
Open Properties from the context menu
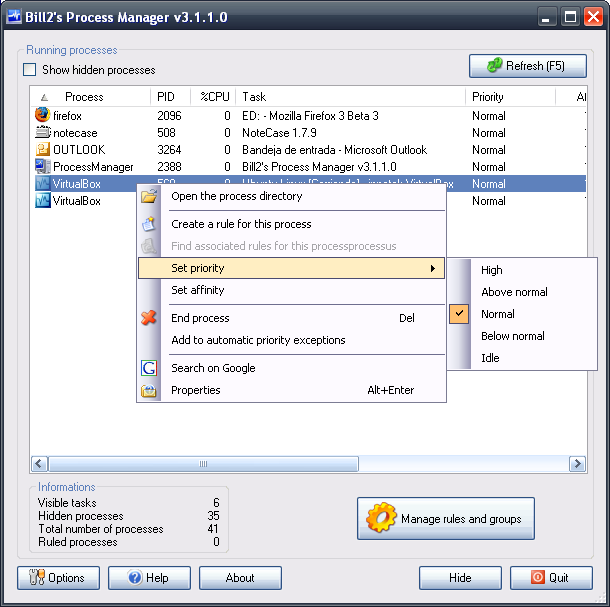[291, 390]
